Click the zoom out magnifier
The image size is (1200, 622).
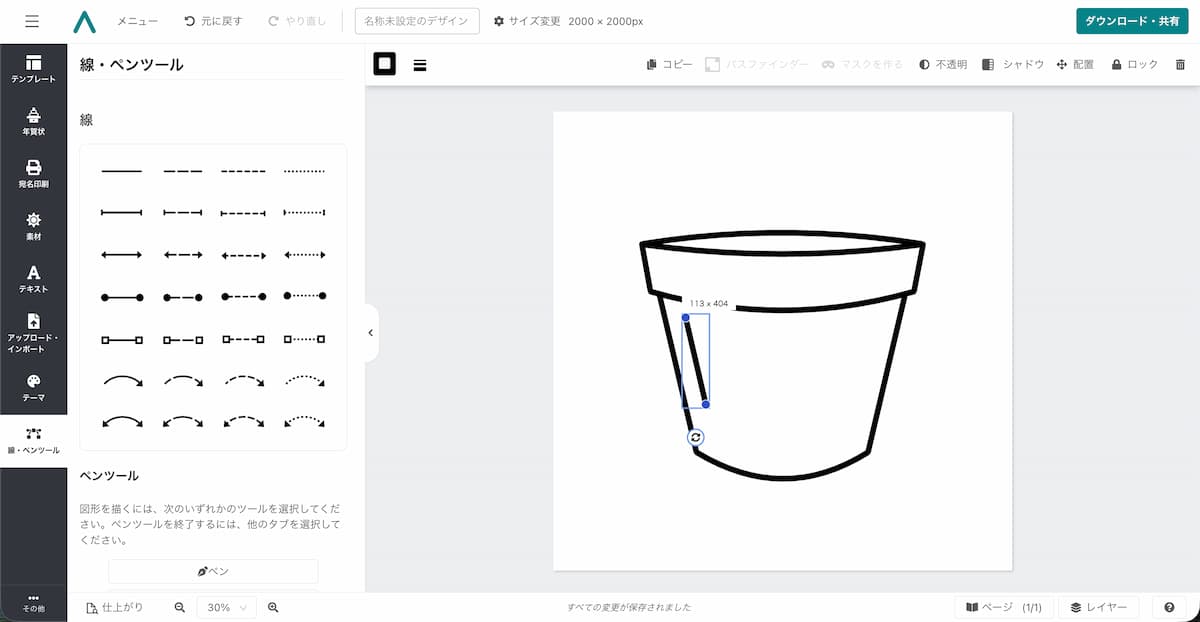pos(180,607)
